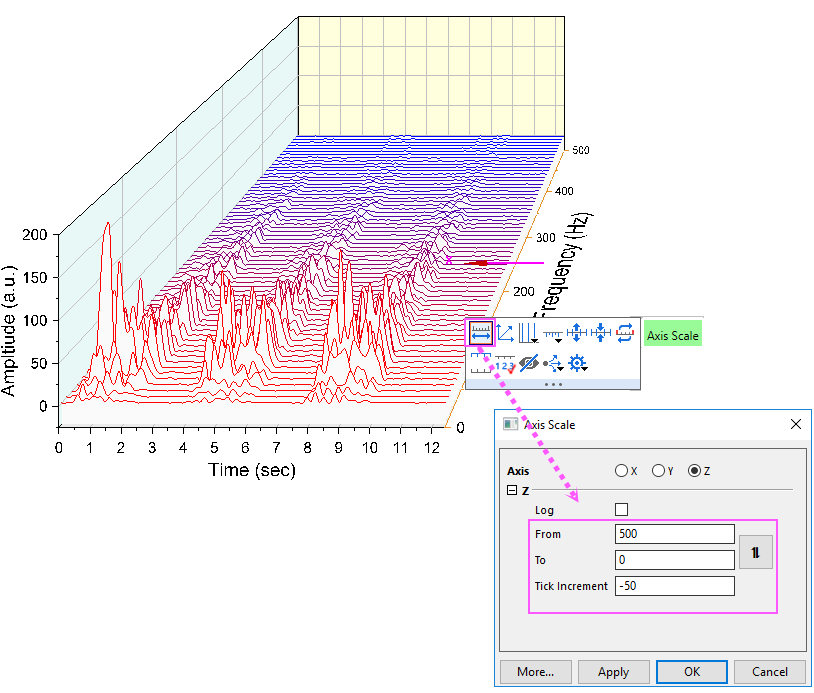This screenshot has height=693, width=814.
Task: Click the More... button
Action: click(x=536, y=672)
